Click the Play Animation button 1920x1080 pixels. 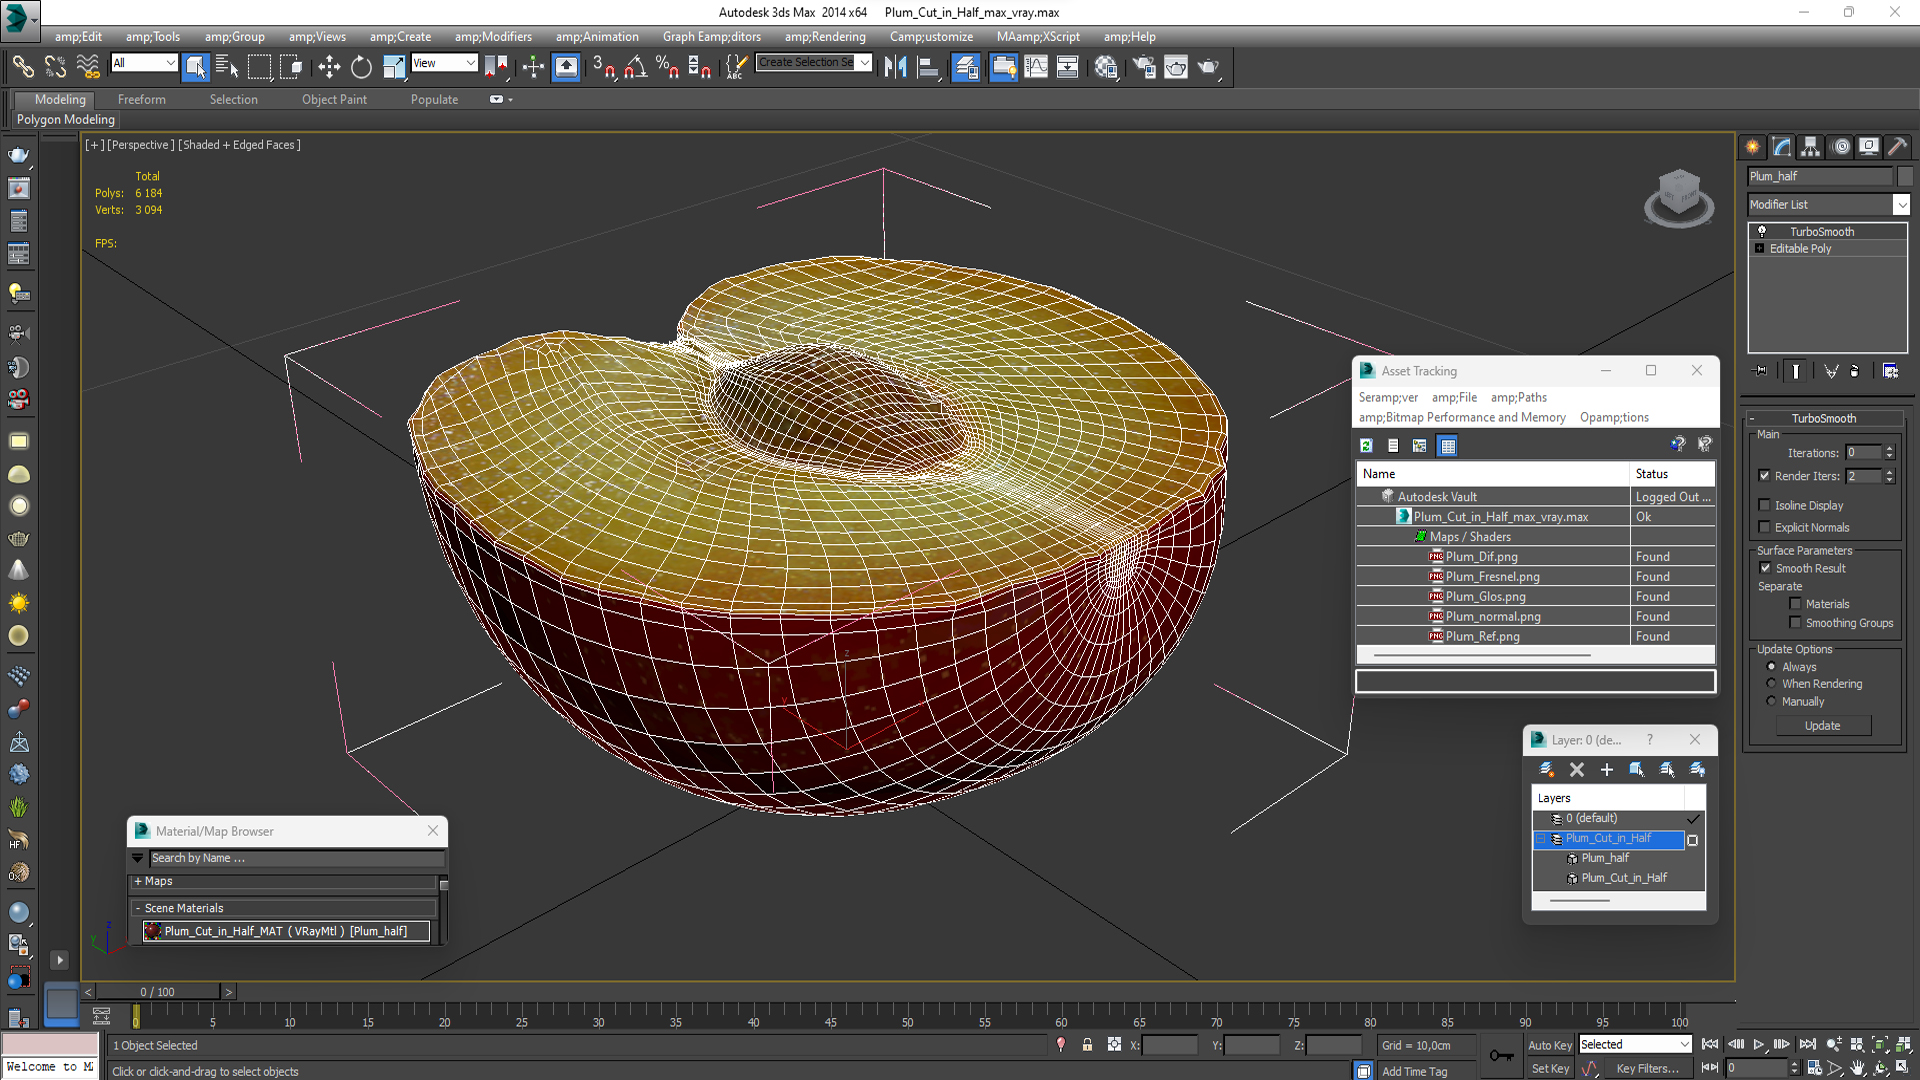click(1759, 1044)
